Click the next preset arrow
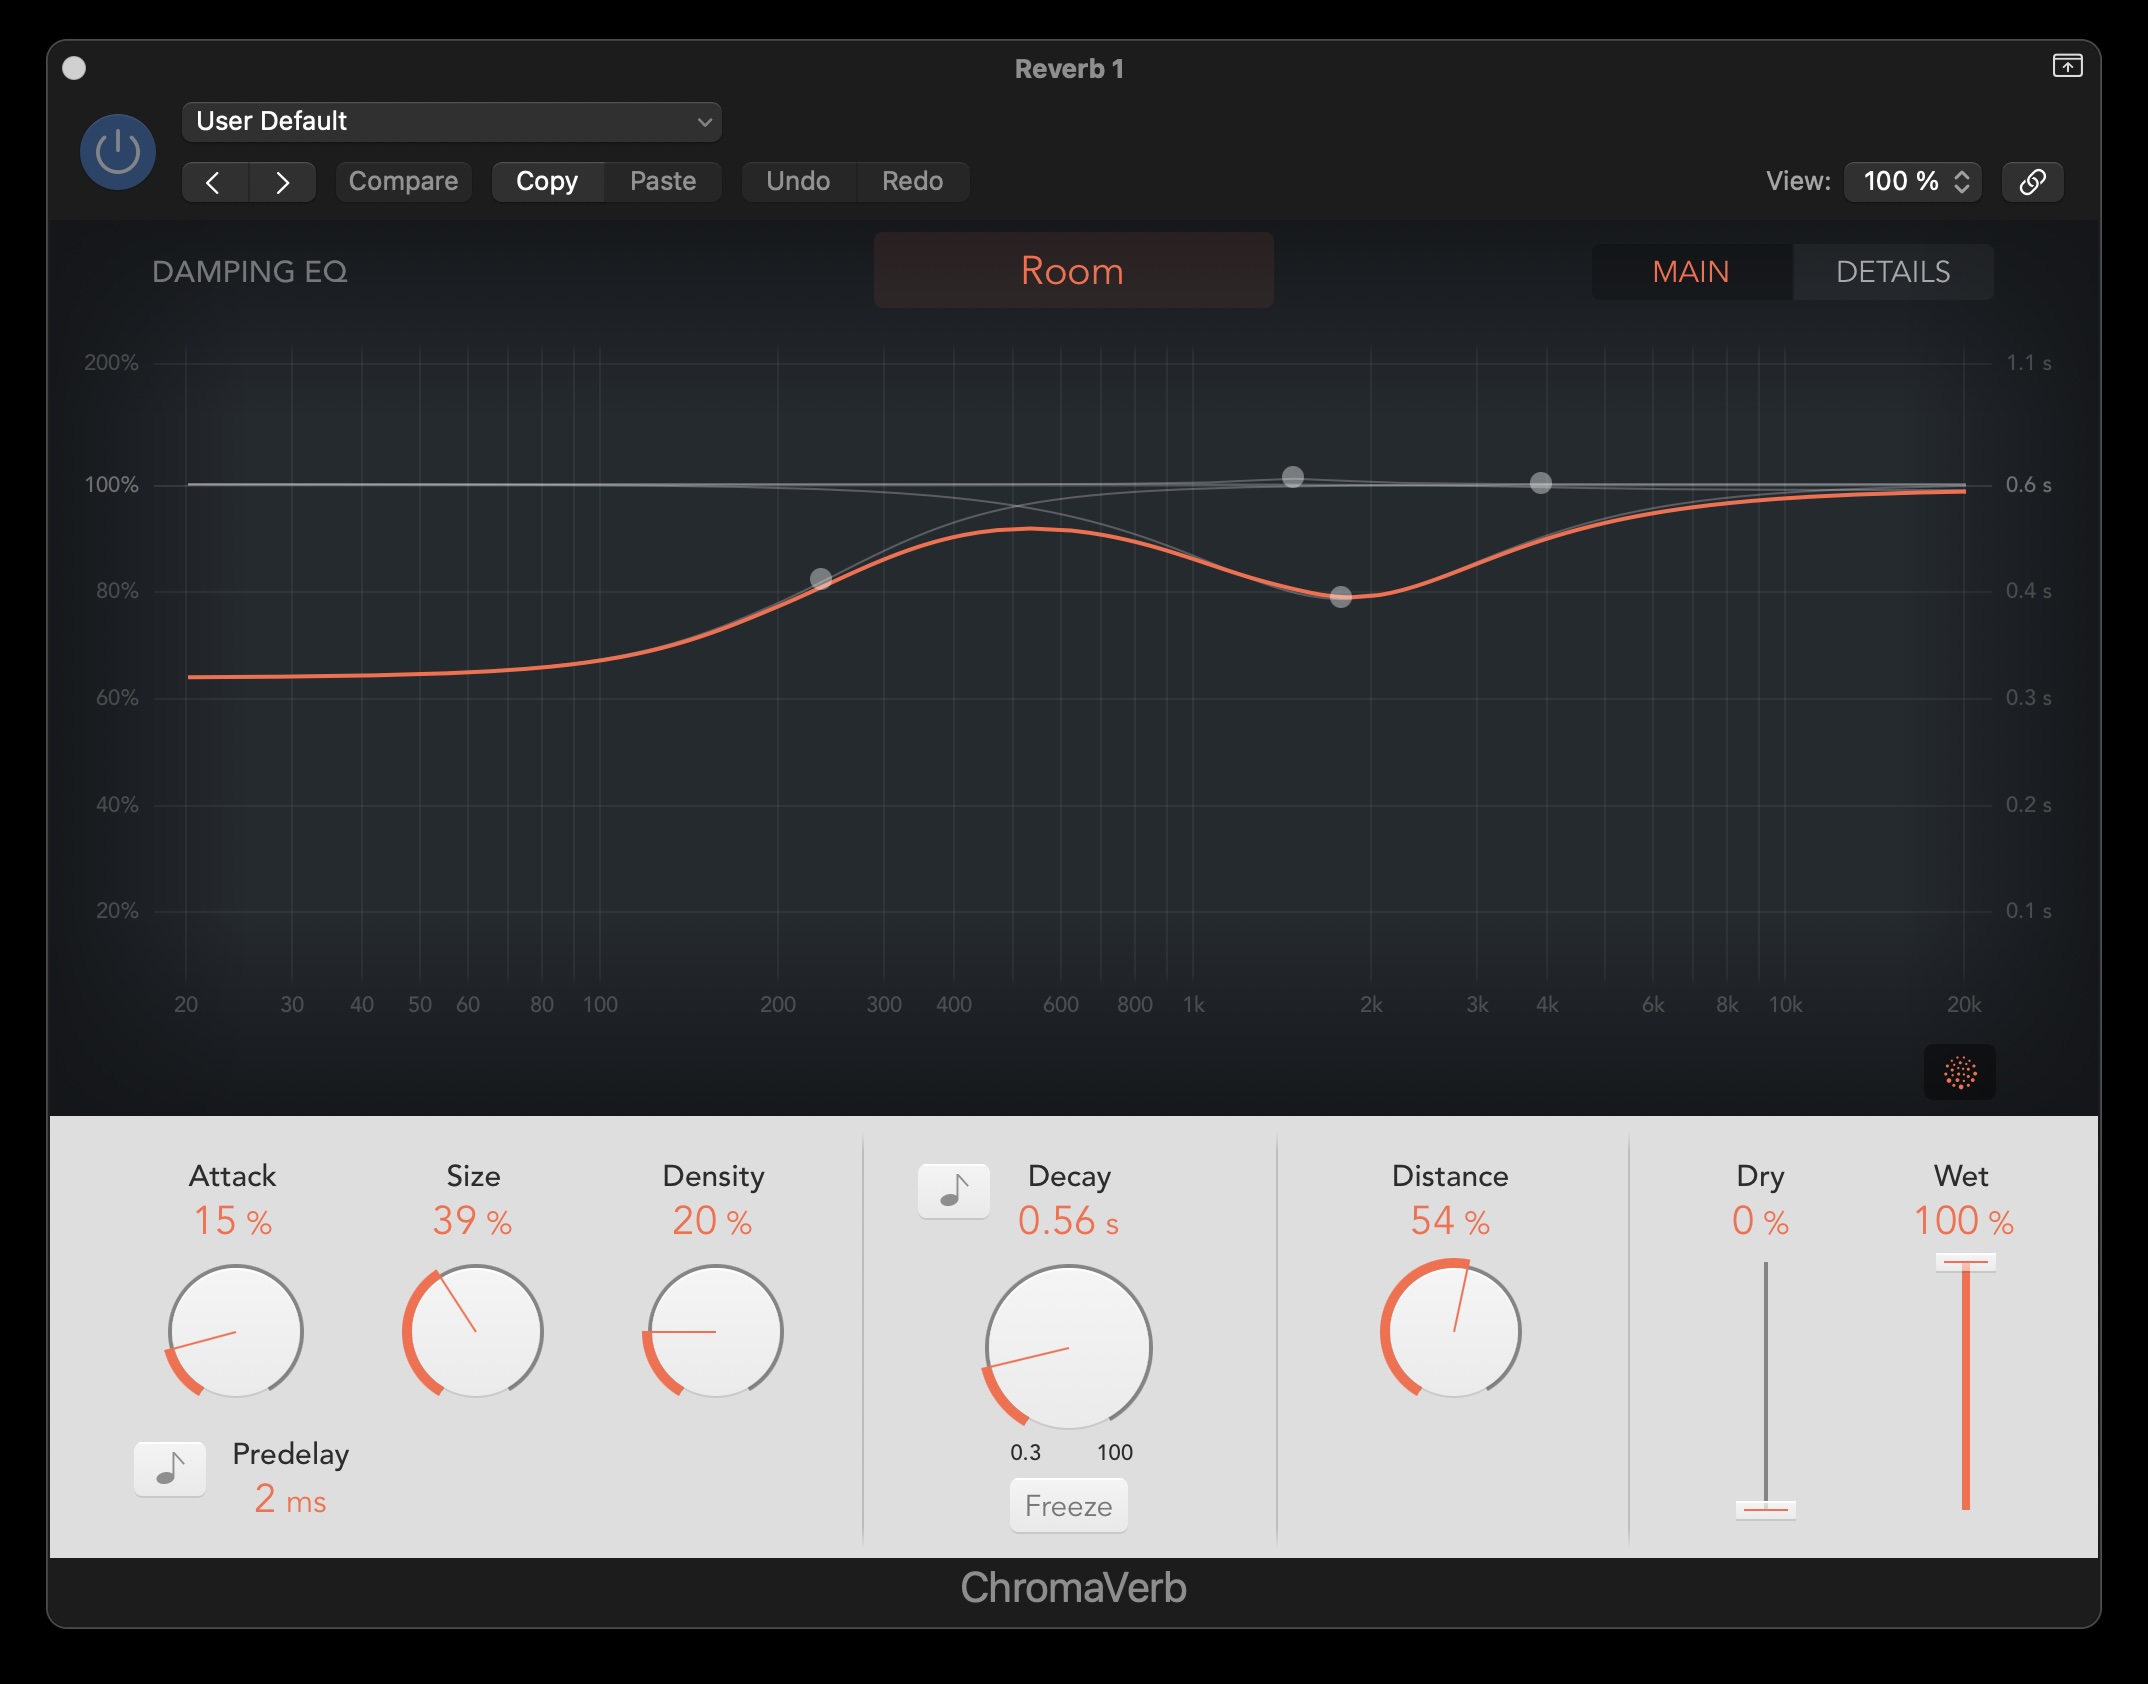 (x=282, y=182)
